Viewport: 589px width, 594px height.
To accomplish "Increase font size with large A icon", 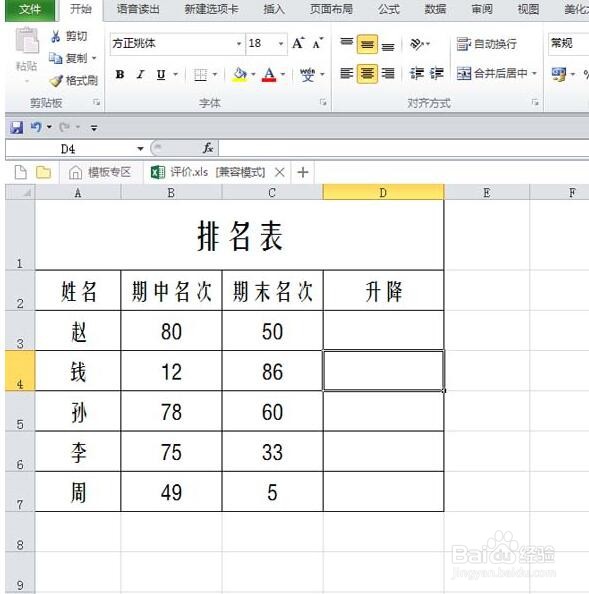I will [x=298, y=43].
